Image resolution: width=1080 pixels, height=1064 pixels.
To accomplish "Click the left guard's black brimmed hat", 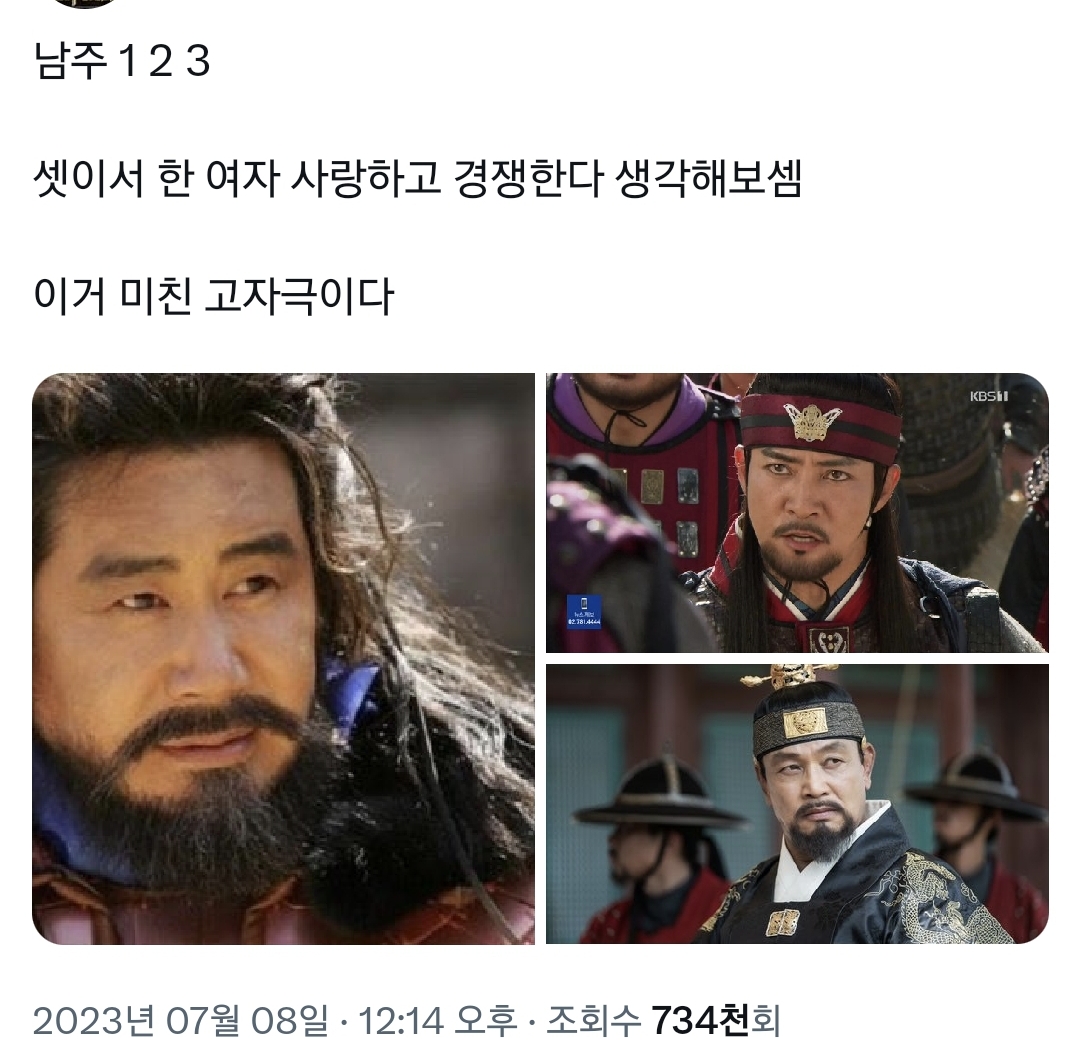I will 661,792.
